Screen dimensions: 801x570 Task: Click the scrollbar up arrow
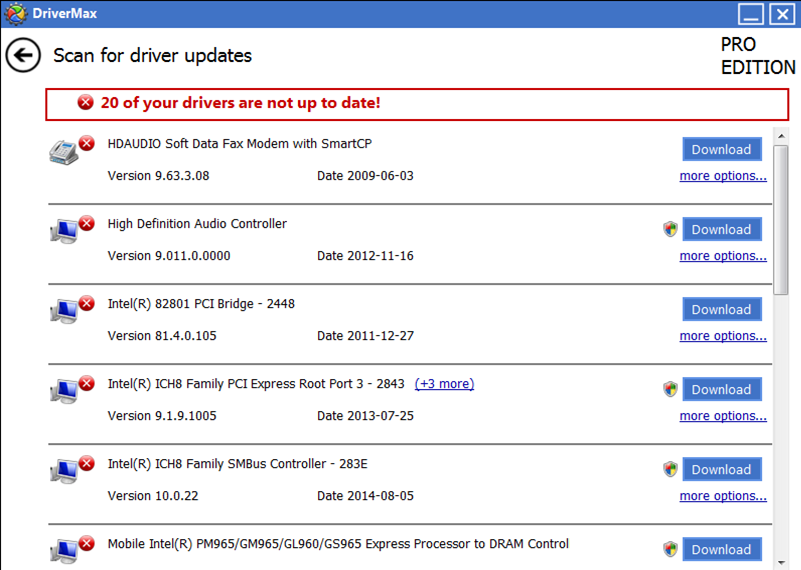point(781,136)
